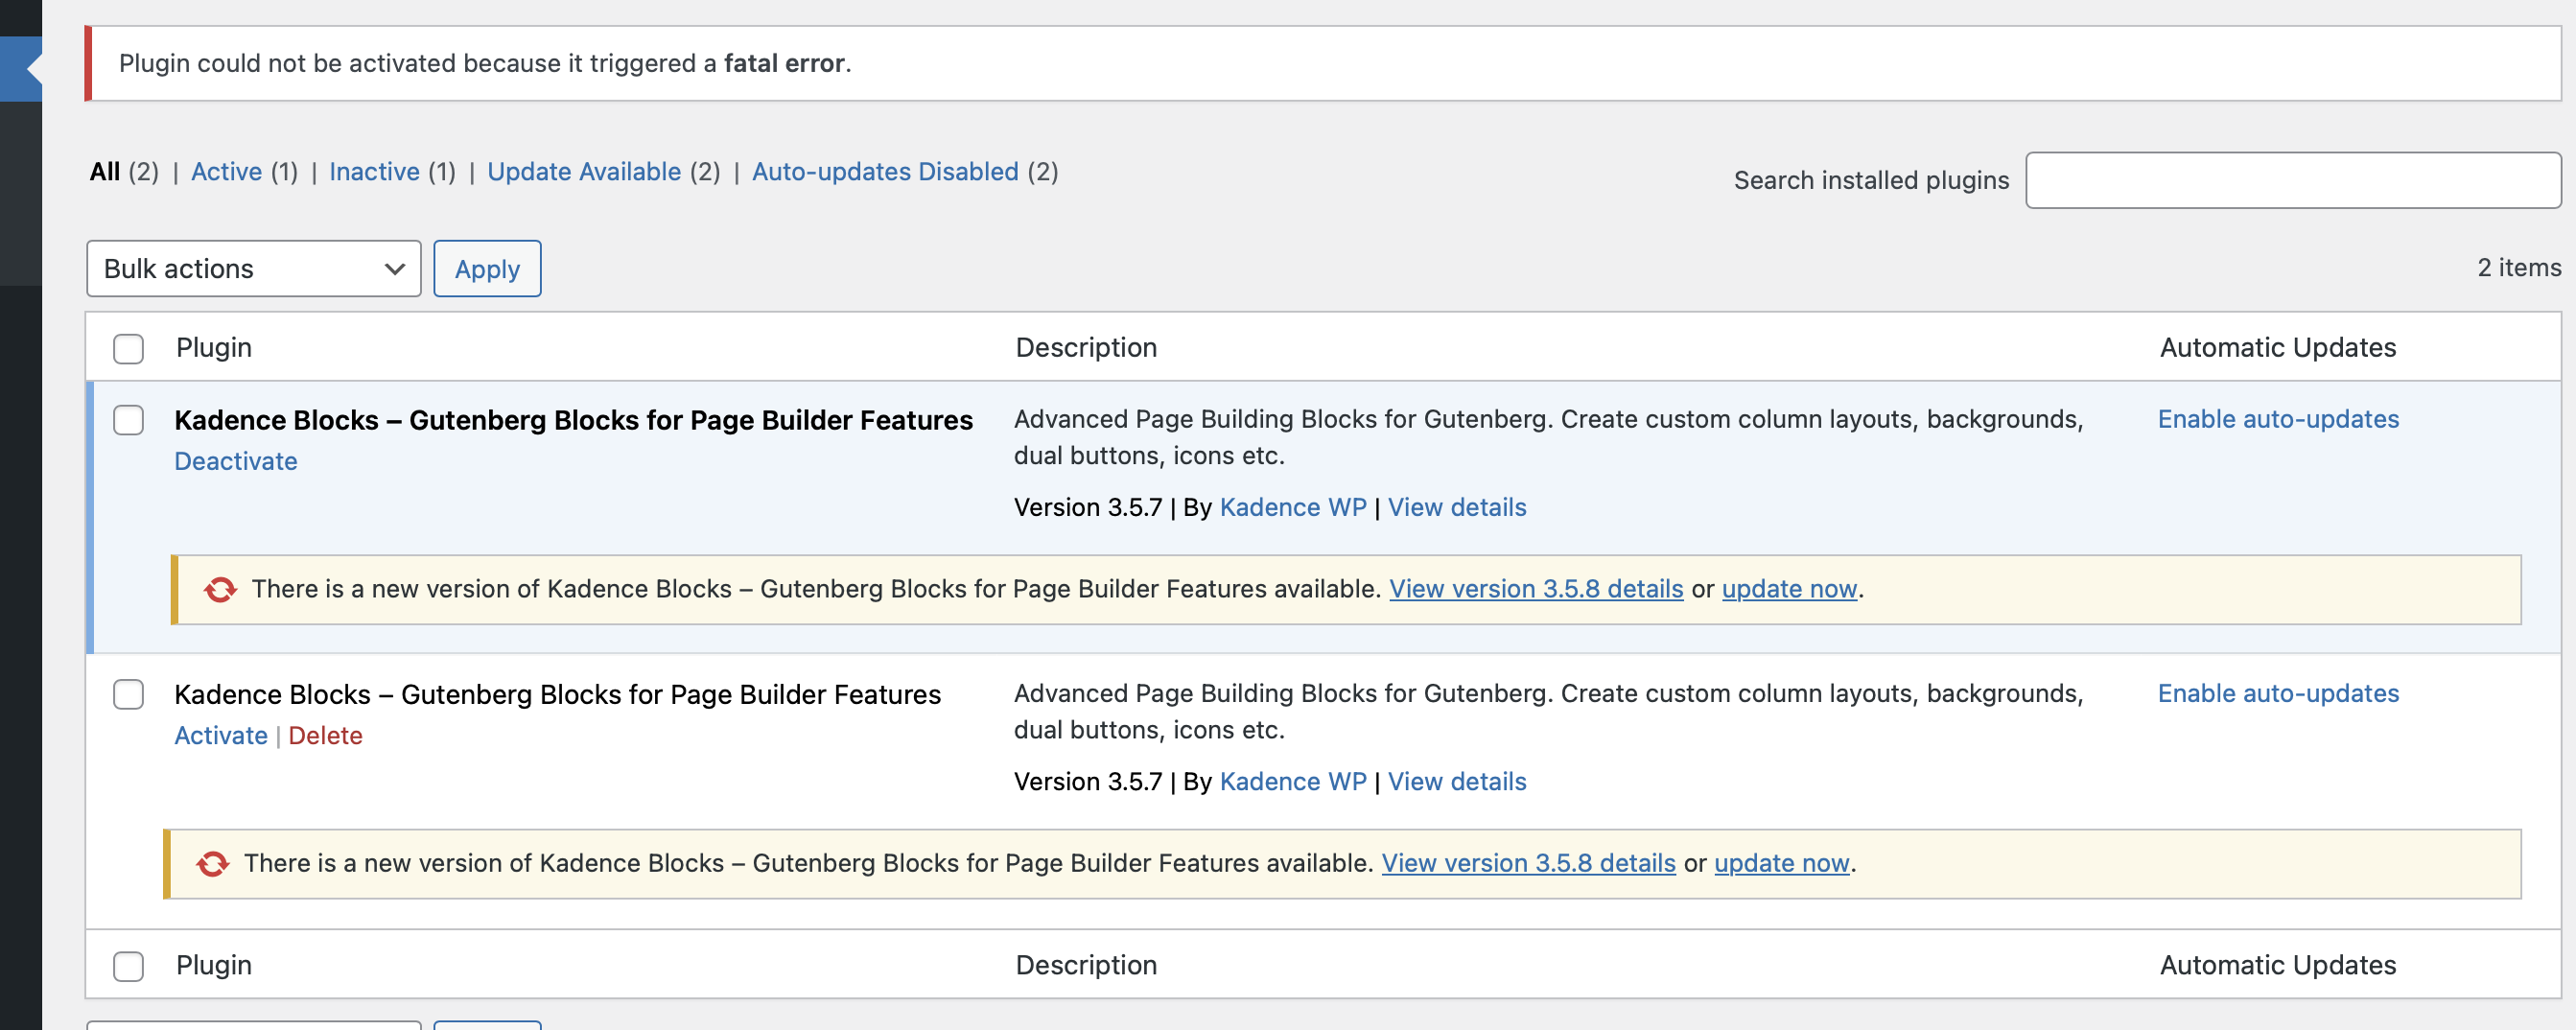Deactivate the active Kadence Blocks plugin
Image resolution: width=2576 pixels, height=1030 pixels.
[x=236, y=461]
